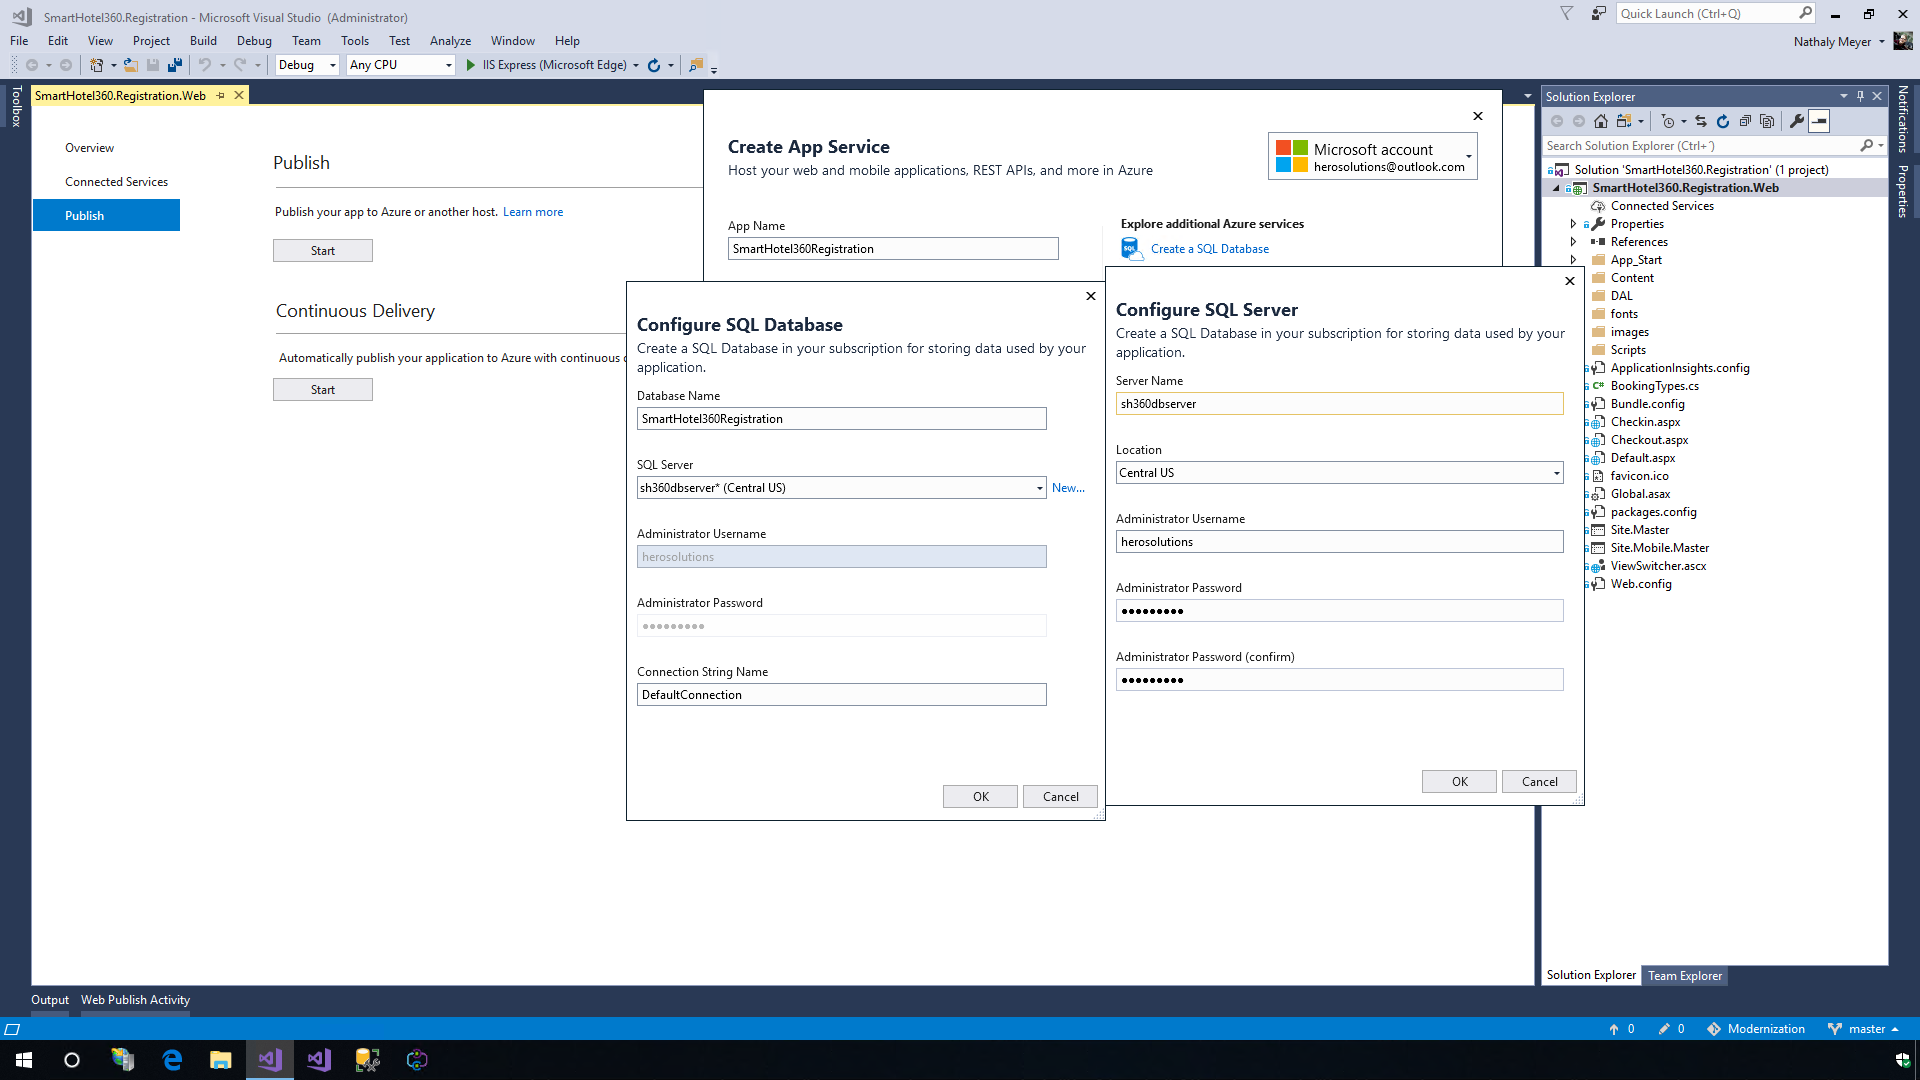Screen dimensions: 1920x1080
Task: Click Refresh icon in Solution Explorer toolbar
Action: [1723, 121]
